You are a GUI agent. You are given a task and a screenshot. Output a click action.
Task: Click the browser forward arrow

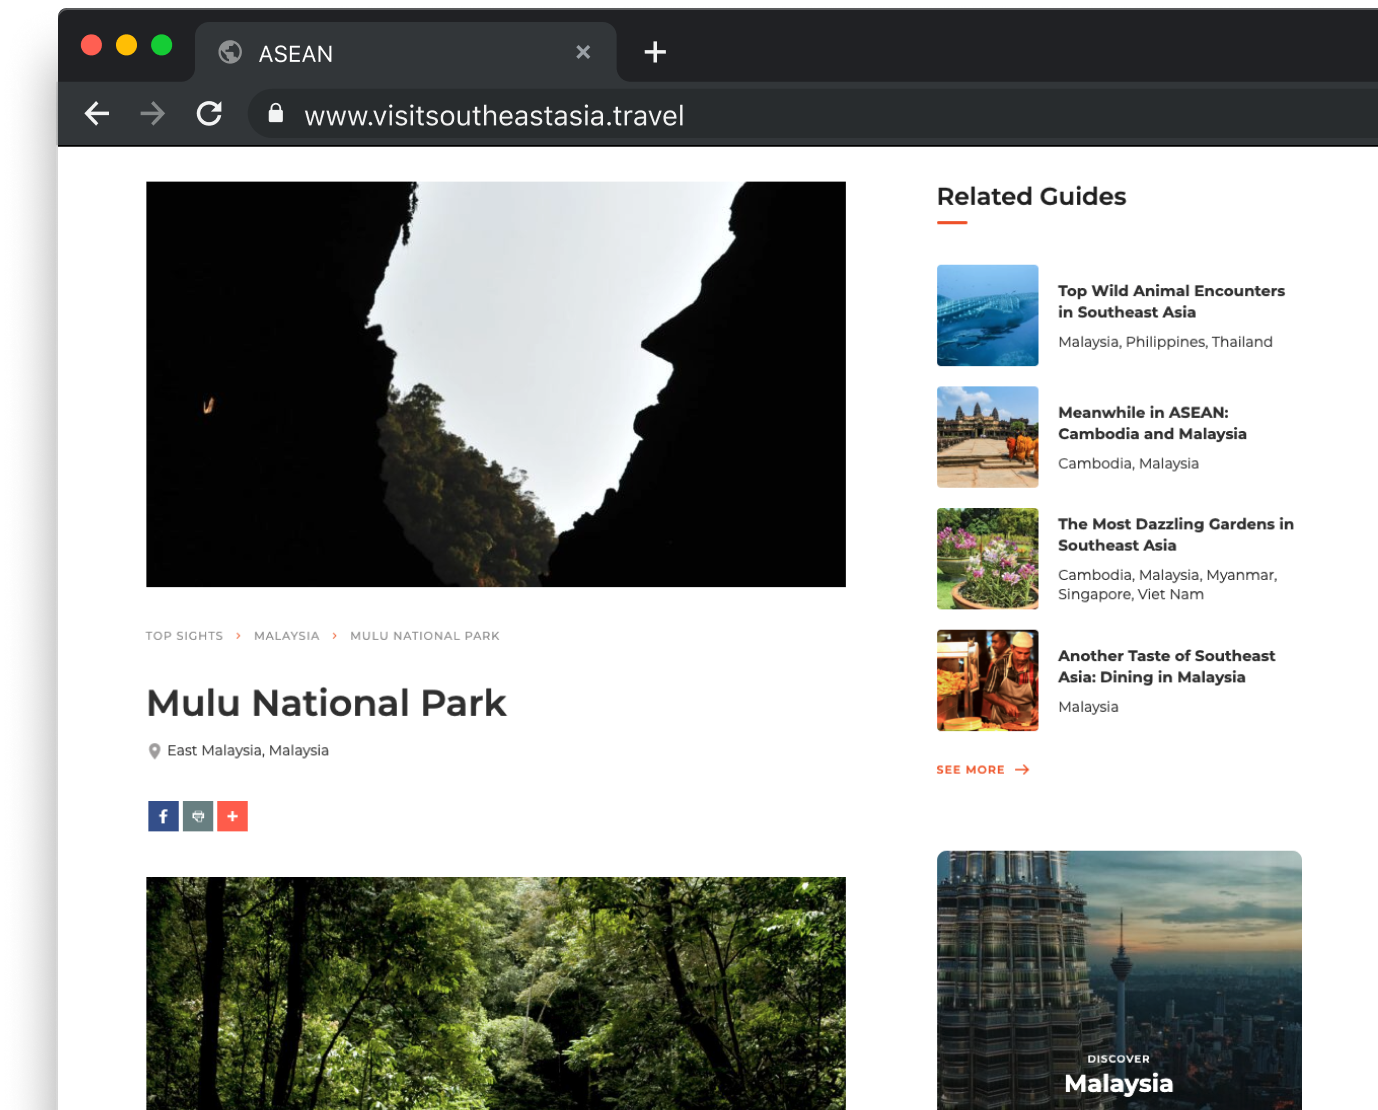pyautogui.click(x=153, y=114)
